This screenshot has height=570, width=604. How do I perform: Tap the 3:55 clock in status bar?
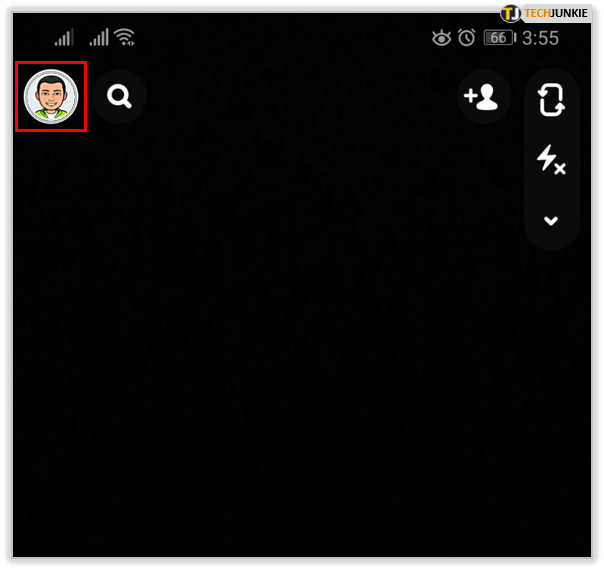click(x=540, y=38)
